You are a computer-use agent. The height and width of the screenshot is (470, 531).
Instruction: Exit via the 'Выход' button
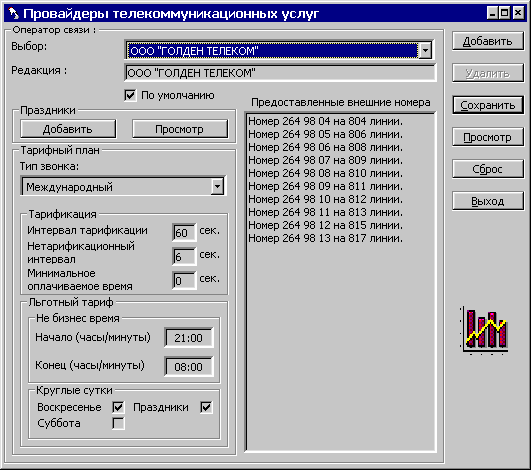pyautogui.click(x=488, y=201)
